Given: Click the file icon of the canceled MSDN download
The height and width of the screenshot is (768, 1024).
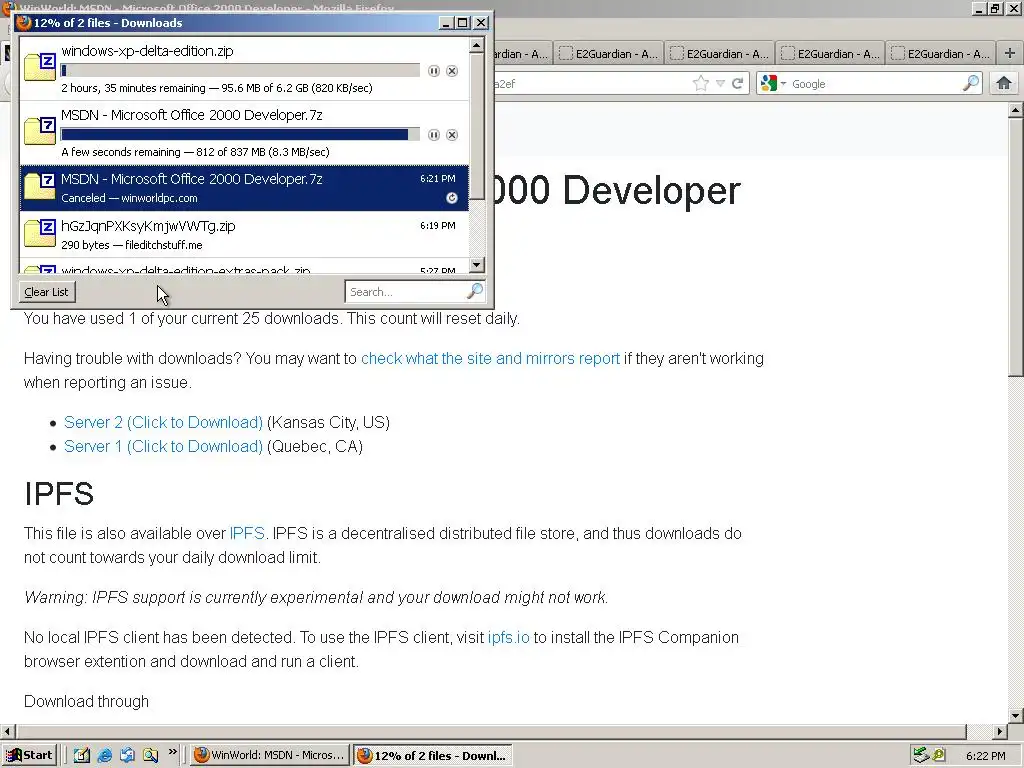Looking at the screenshot, I should coord(40,188).
